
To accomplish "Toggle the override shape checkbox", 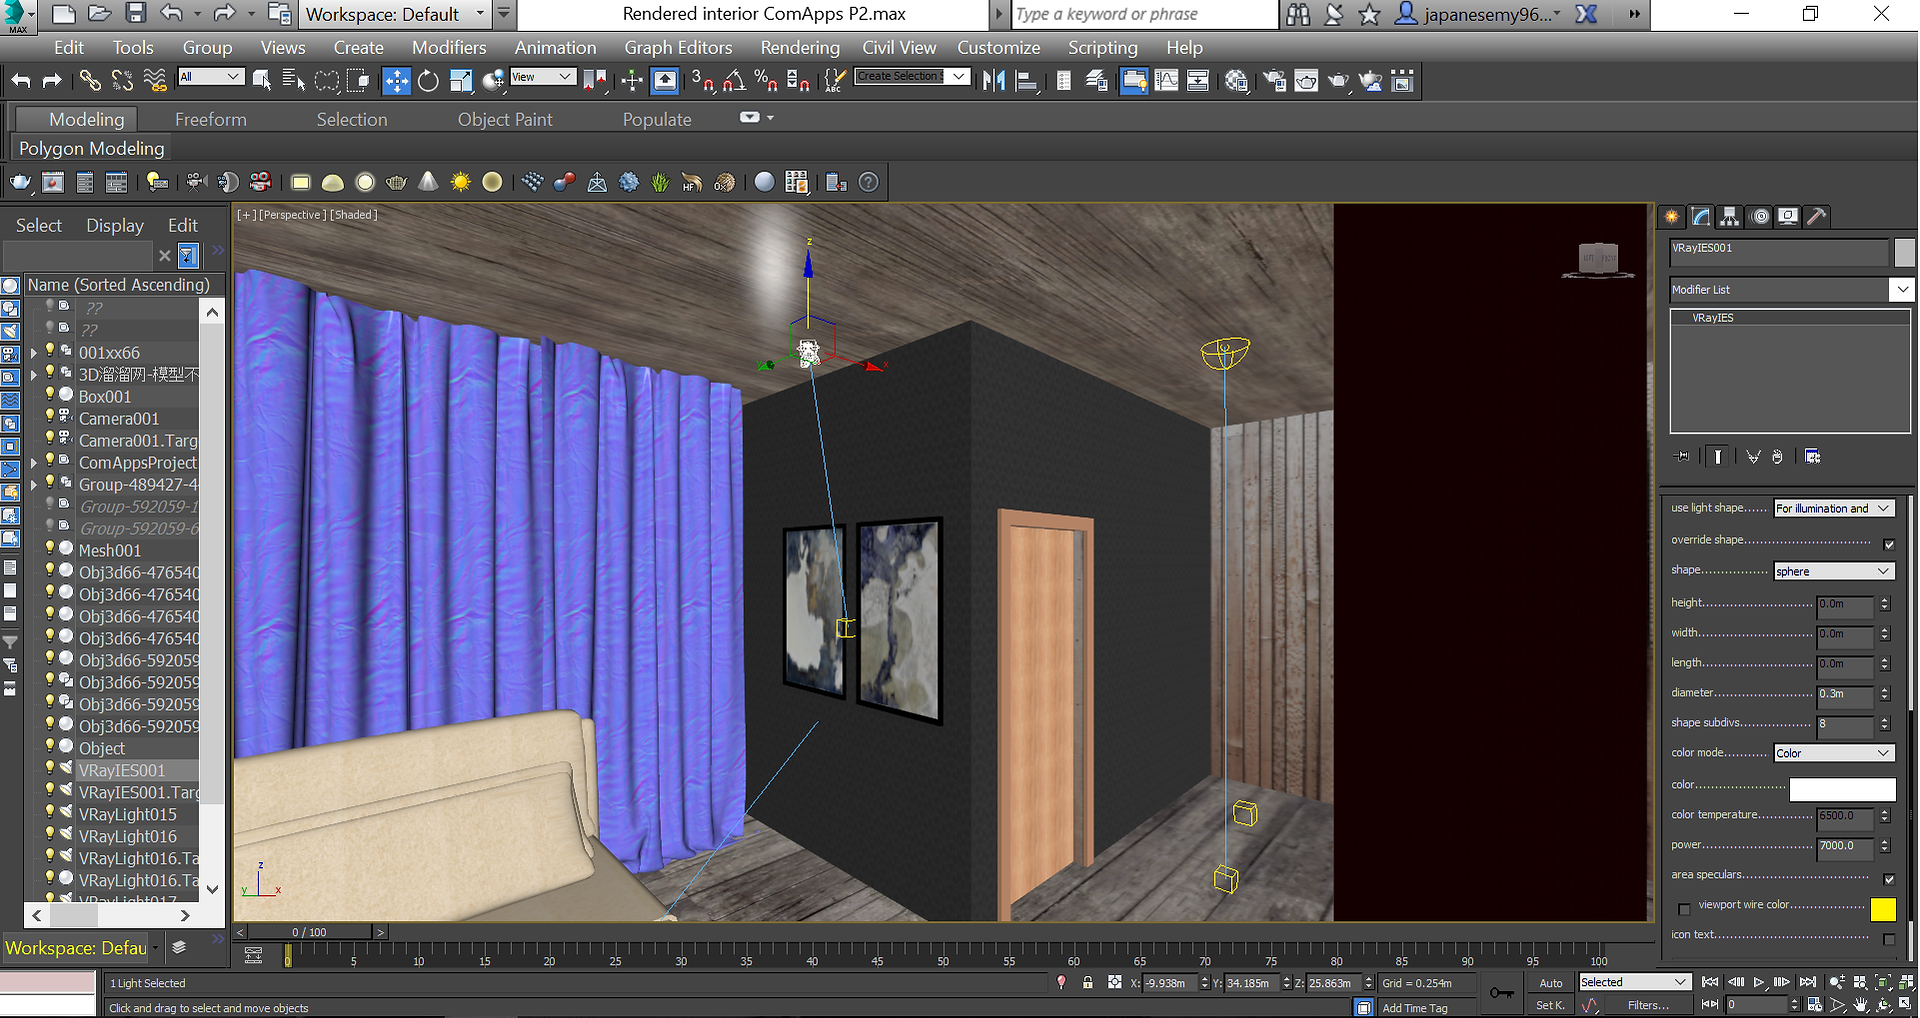I will coord(1889,544).
